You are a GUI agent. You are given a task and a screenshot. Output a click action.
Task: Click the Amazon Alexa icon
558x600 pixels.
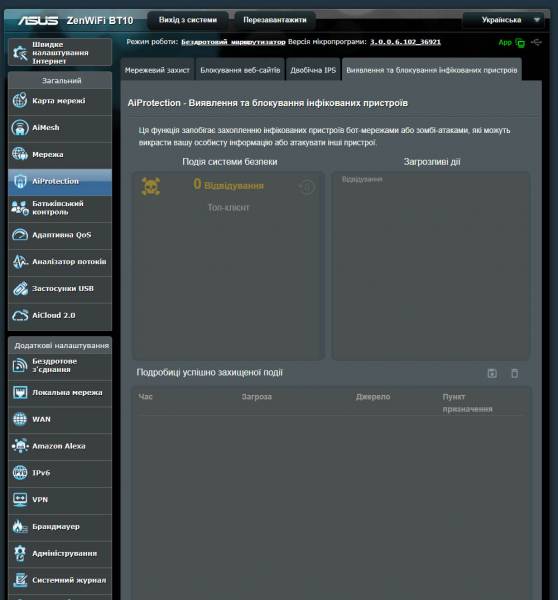click(x=20, y=446)
